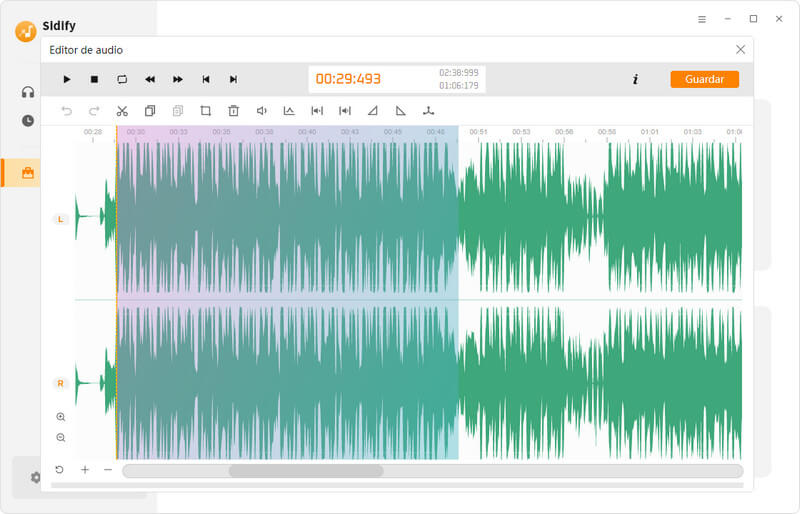Viewport: 800px width, 514px height.
Task: Zoom in timeline with plus icon
Action: tap(85, 470)
